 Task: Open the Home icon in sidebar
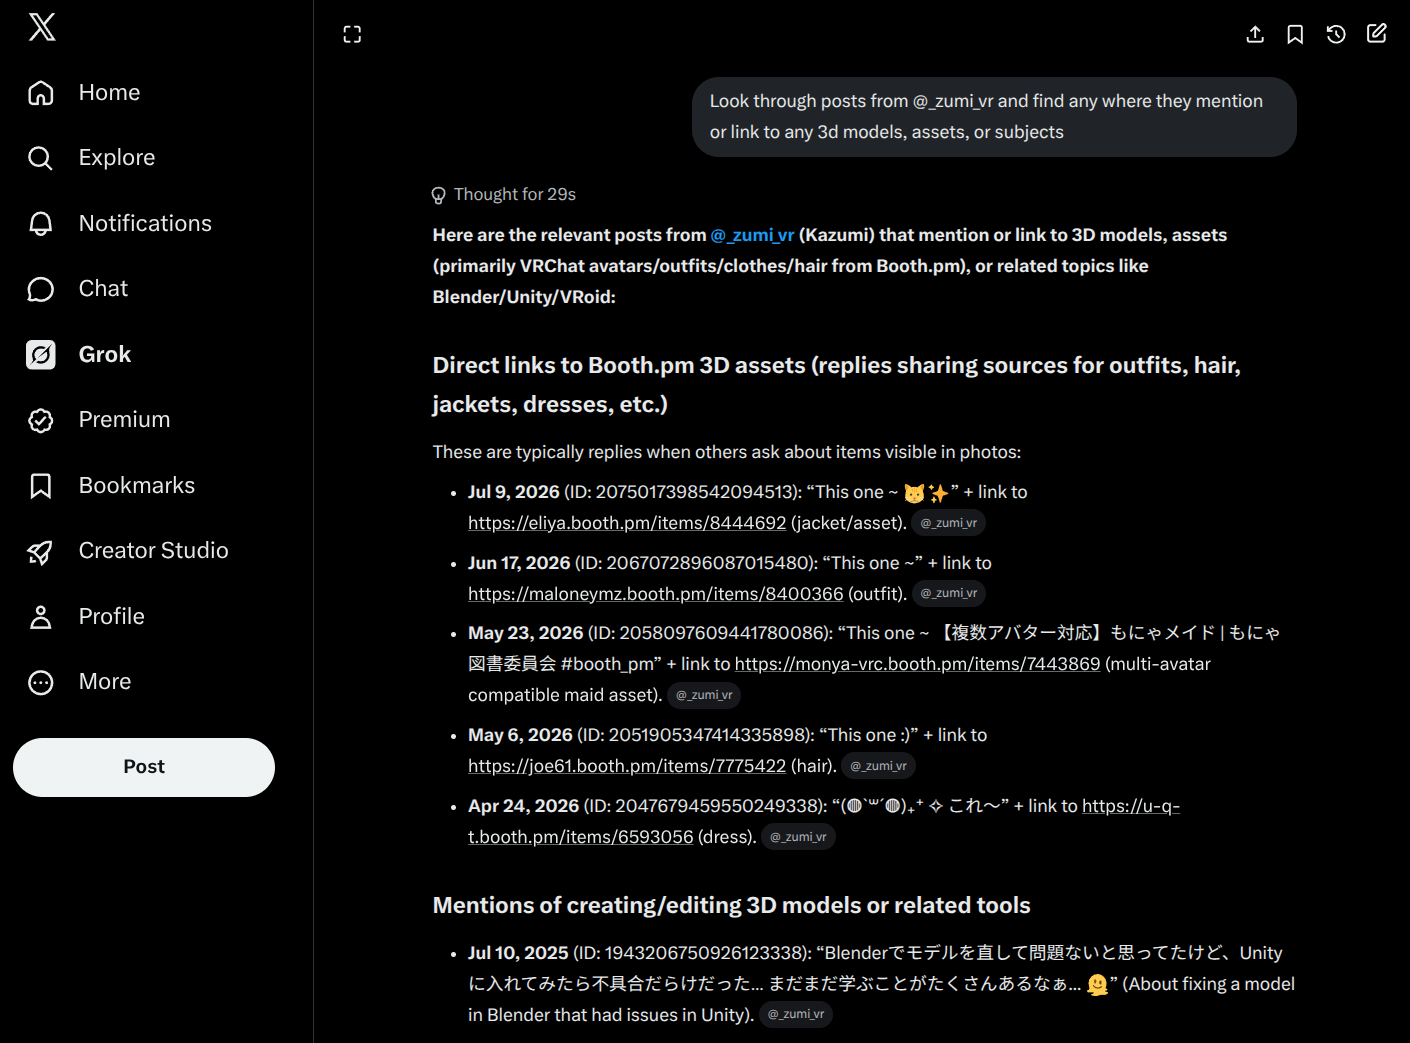click(x=41, y=93)
